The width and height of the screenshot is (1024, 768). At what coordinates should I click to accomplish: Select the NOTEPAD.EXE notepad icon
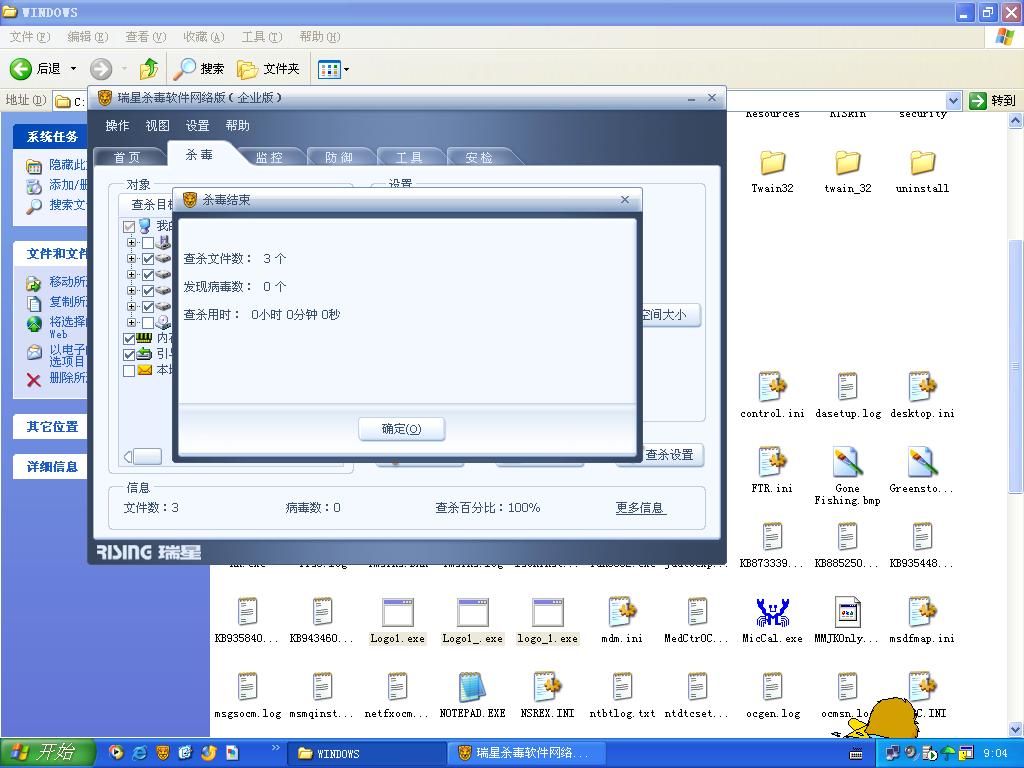[472, 687]
